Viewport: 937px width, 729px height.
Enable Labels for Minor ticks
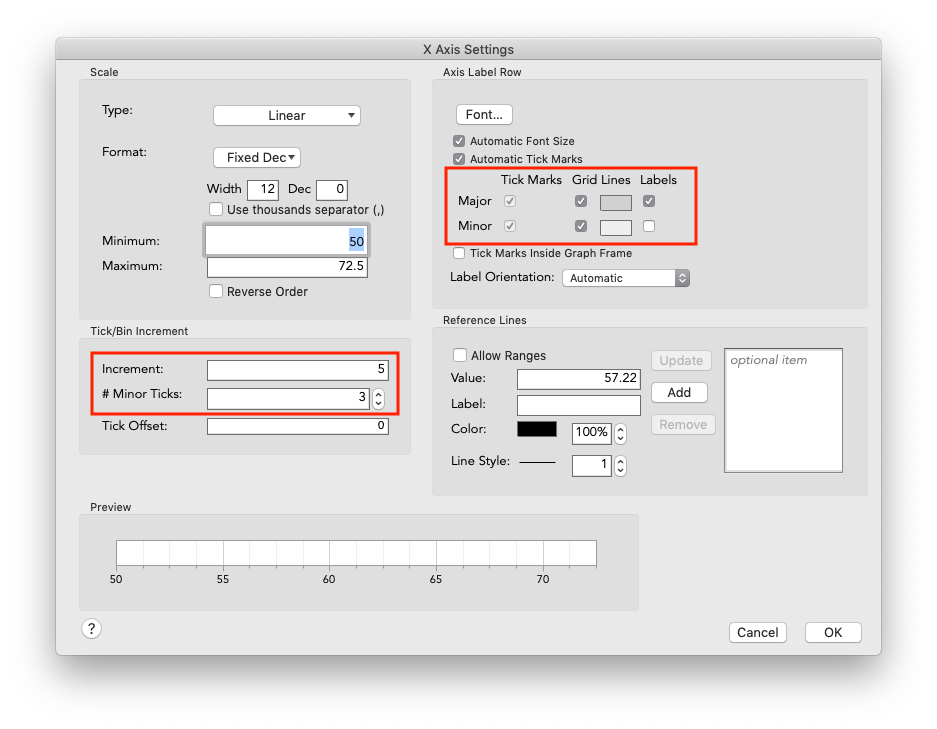pos(647,226)
